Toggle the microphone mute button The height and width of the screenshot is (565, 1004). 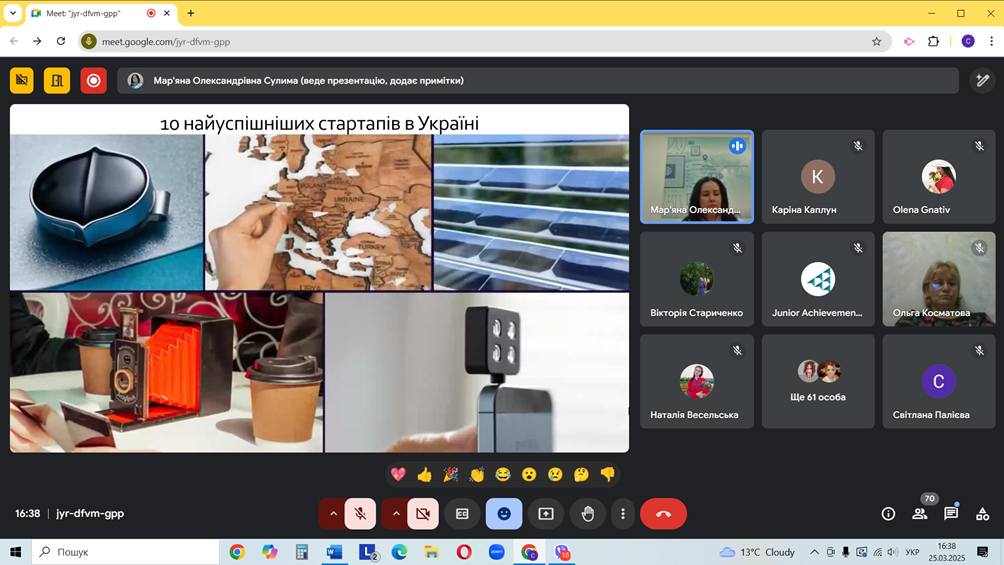coord(360,514)
